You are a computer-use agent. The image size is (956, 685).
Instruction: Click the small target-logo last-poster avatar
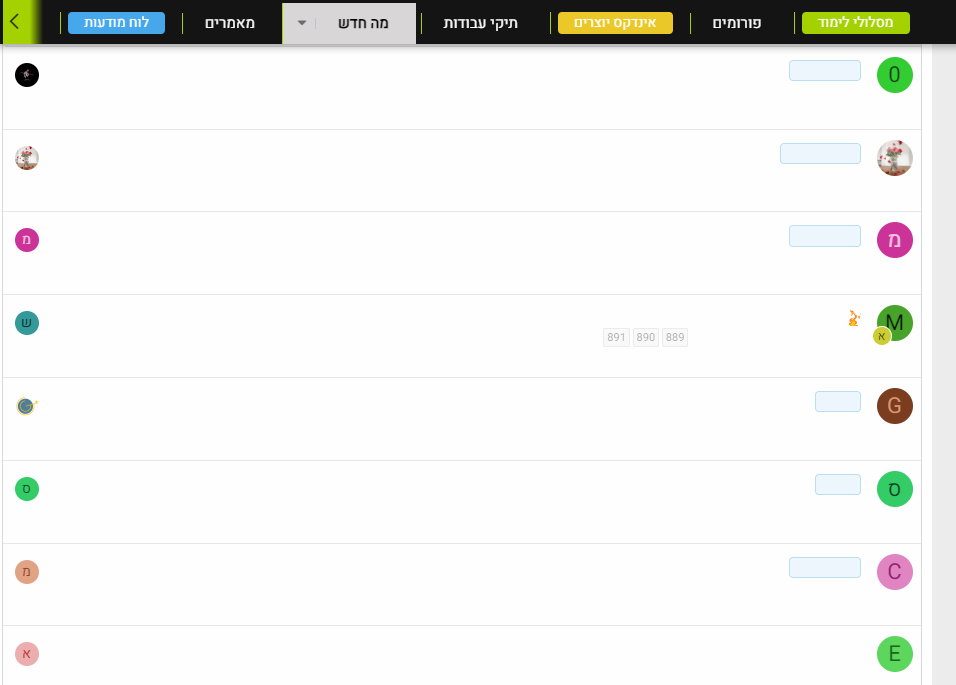coord(27,406)
